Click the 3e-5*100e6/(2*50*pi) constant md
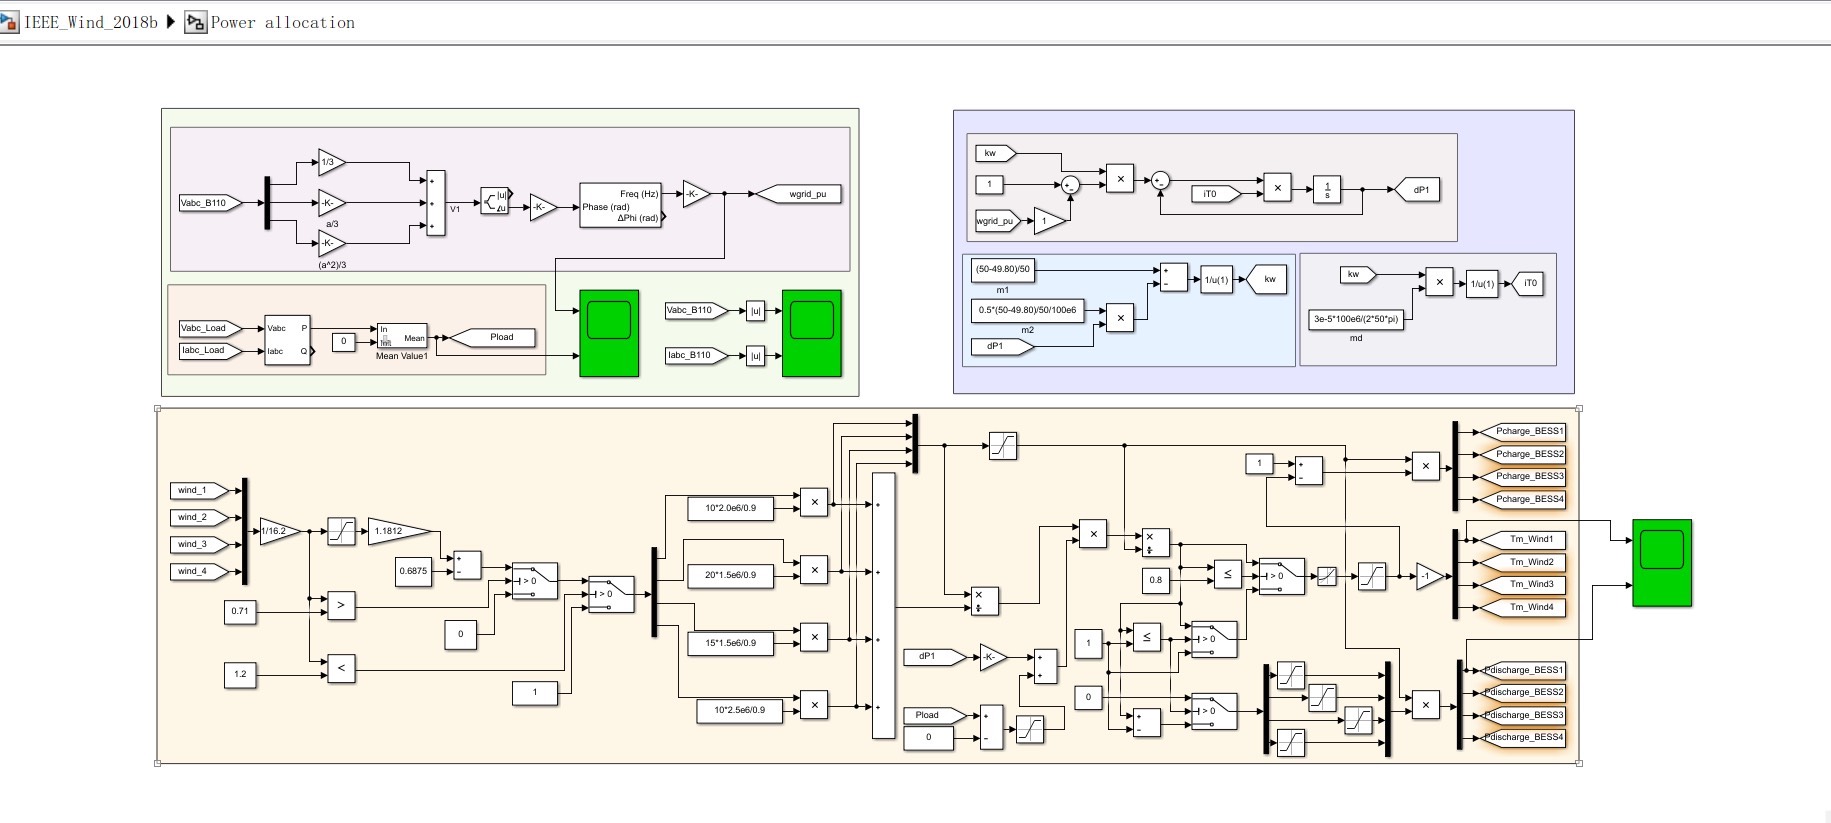The height and width of the screenshot is (823, 1831). [1356, 320]
